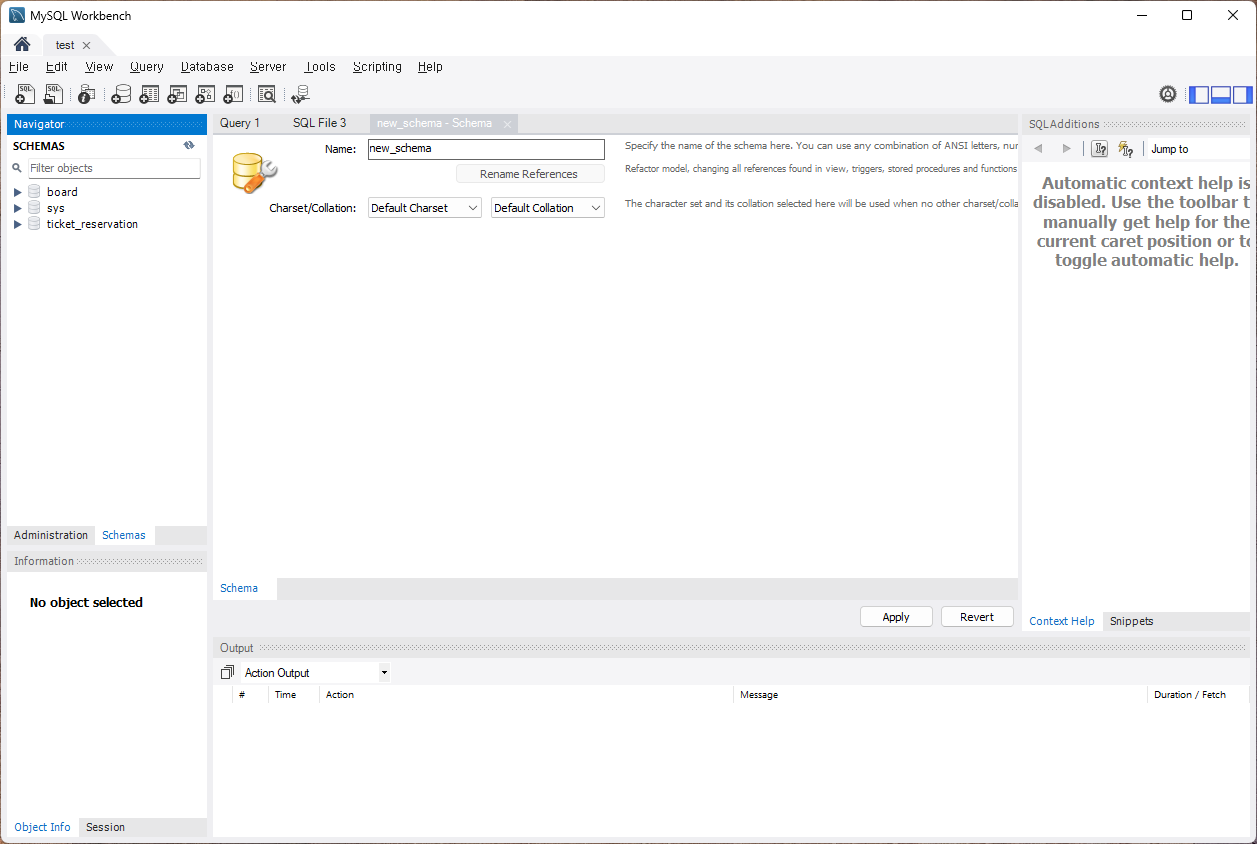Open the inspector for selected object

[x=87, y=94]
